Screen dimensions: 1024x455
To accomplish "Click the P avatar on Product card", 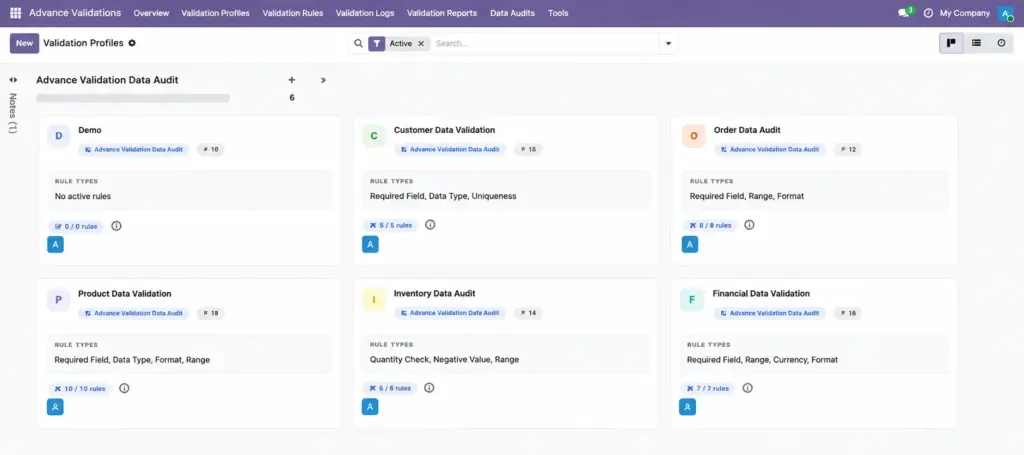I will 59,300.
